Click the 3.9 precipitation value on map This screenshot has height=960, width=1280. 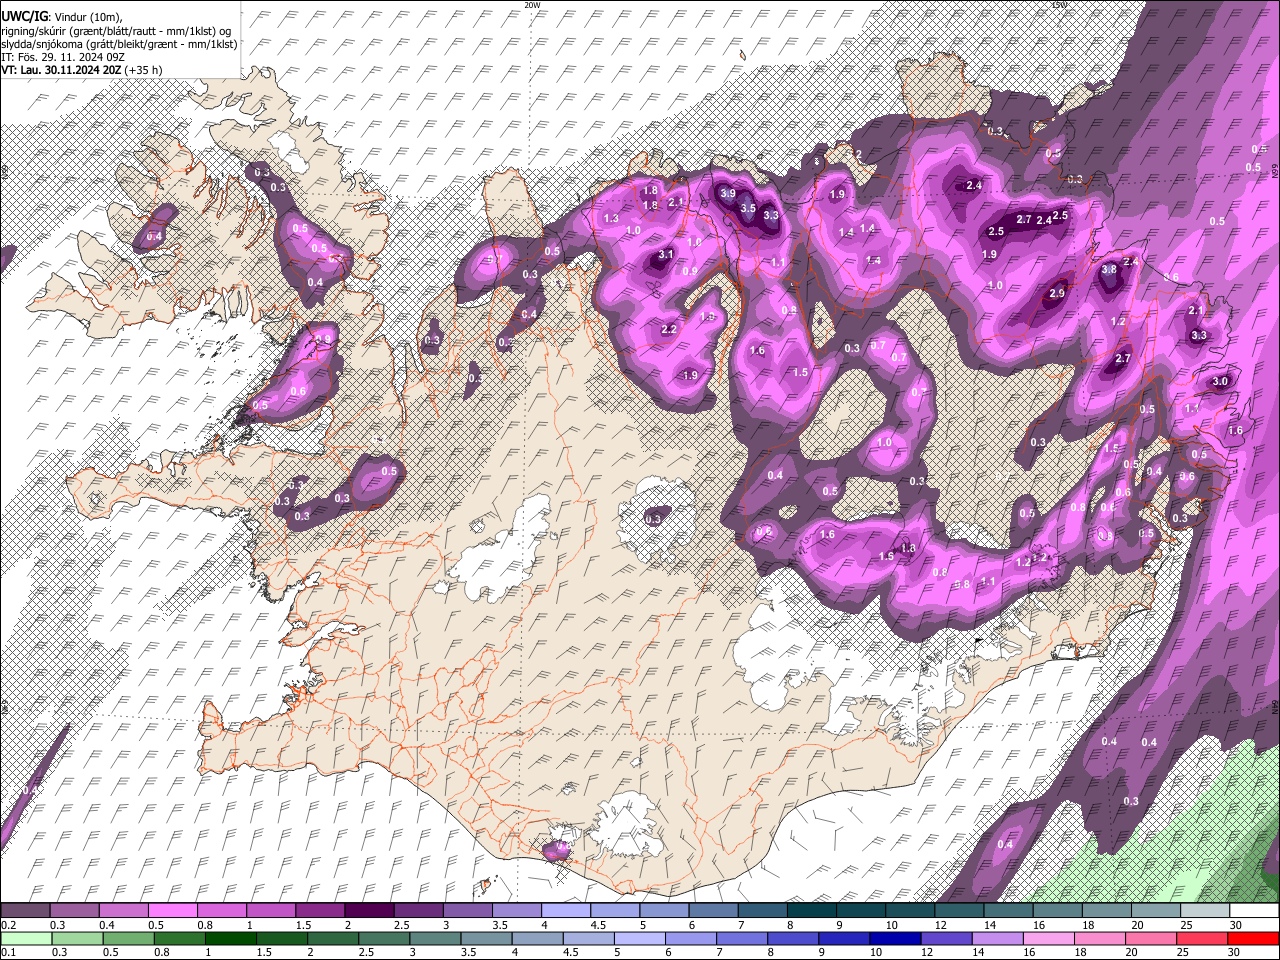(x=727, y=193)
